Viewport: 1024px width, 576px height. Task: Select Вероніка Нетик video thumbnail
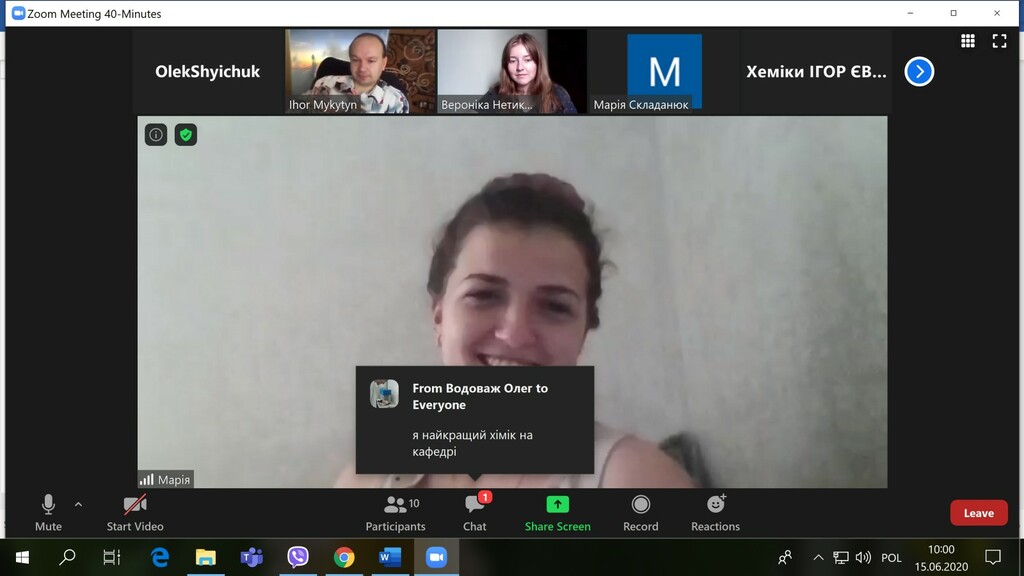click(x=511, y=70)
